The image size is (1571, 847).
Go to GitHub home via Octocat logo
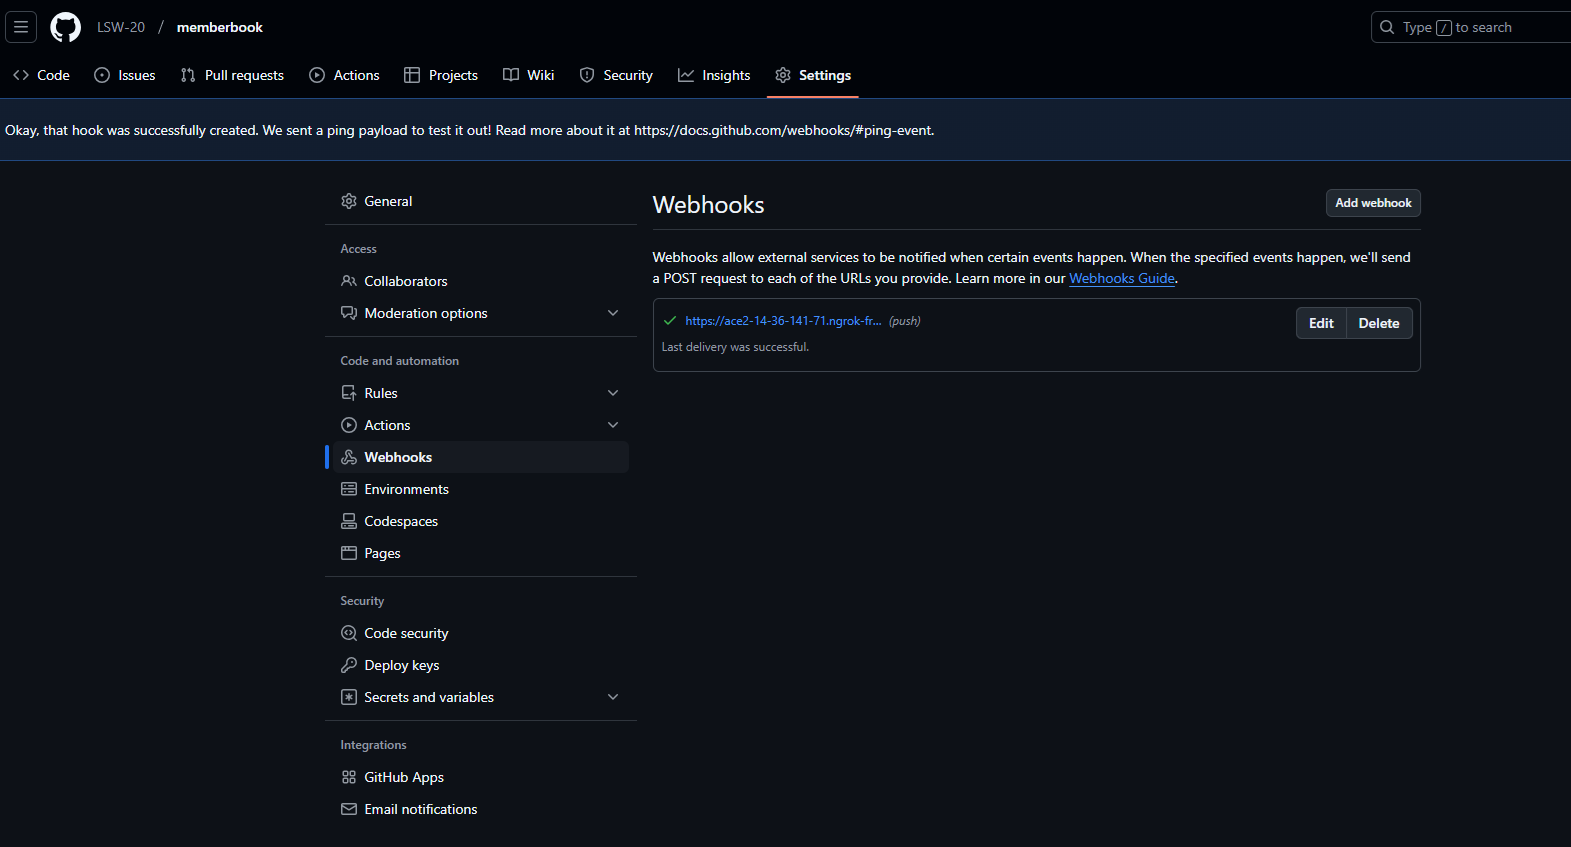click(x=66, y=27)
